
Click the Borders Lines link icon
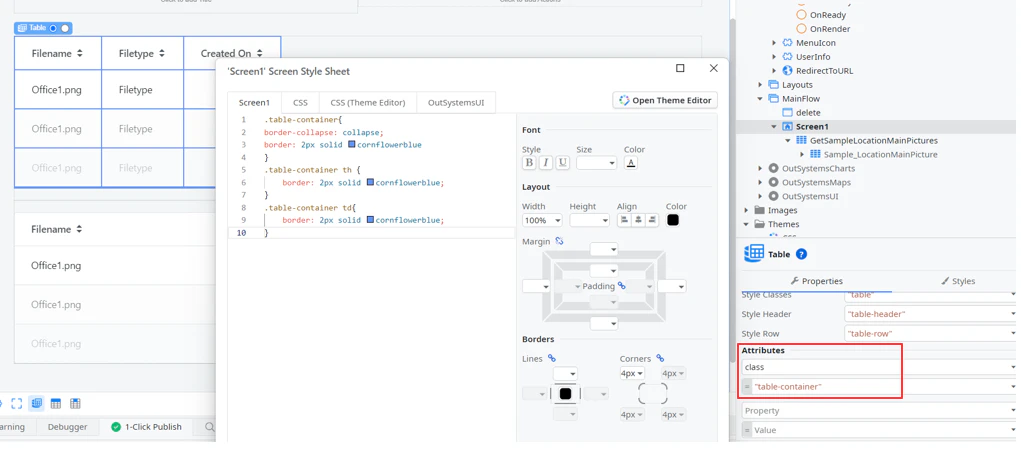pyautogui.click(x=552, y=358)
